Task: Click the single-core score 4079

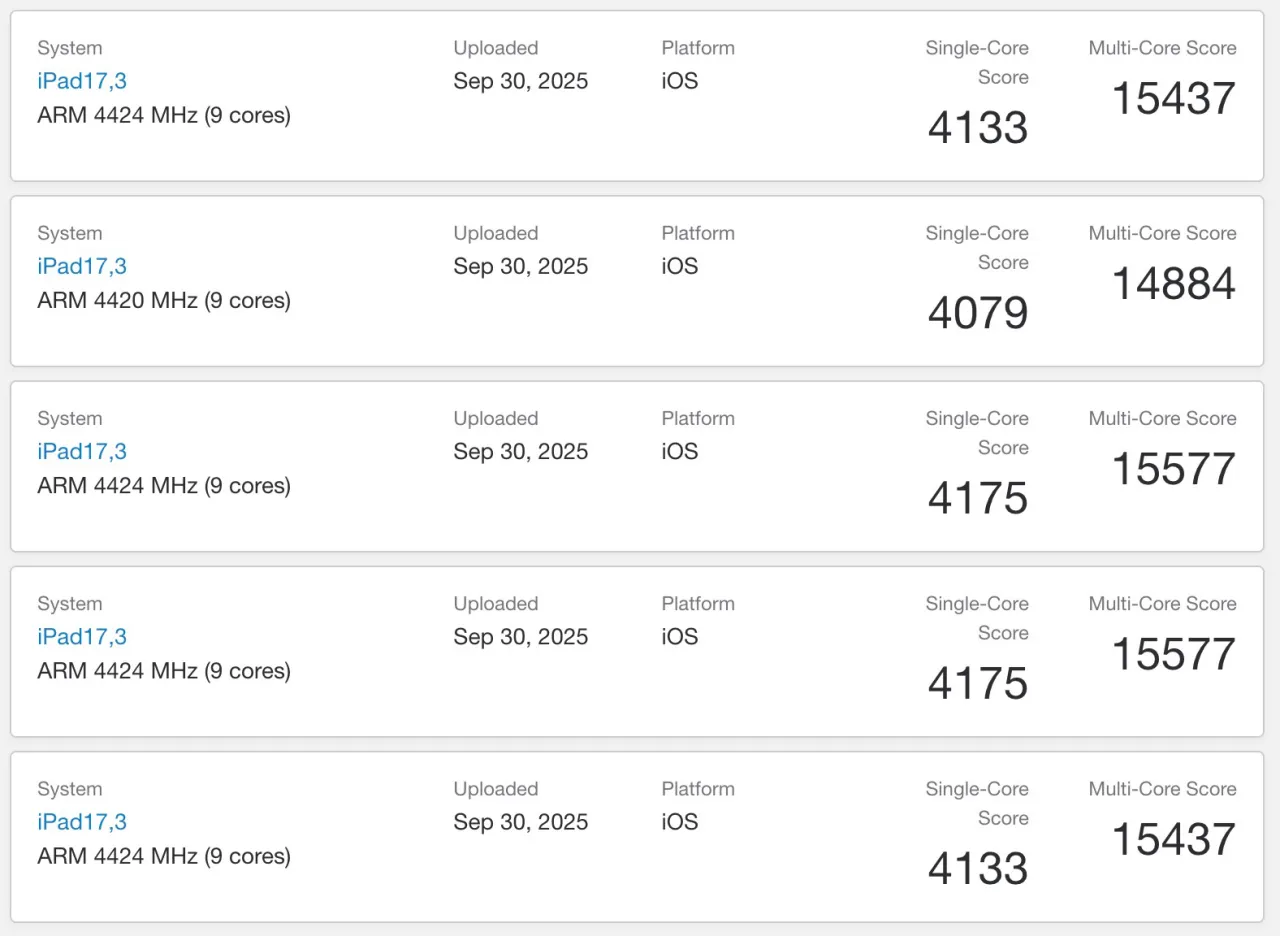Action: click(978, 313)
